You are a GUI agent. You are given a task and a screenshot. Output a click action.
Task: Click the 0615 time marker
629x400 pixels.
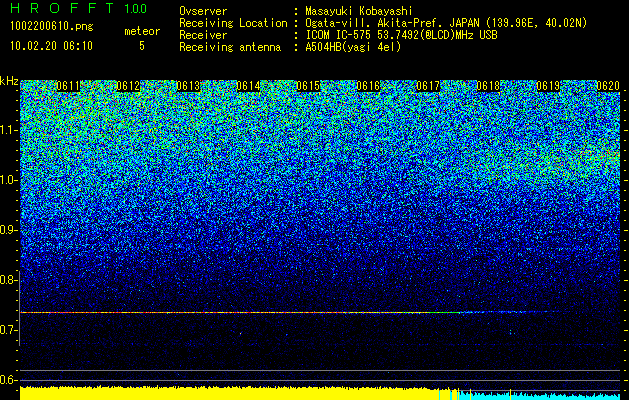click(x=308, y=86)
